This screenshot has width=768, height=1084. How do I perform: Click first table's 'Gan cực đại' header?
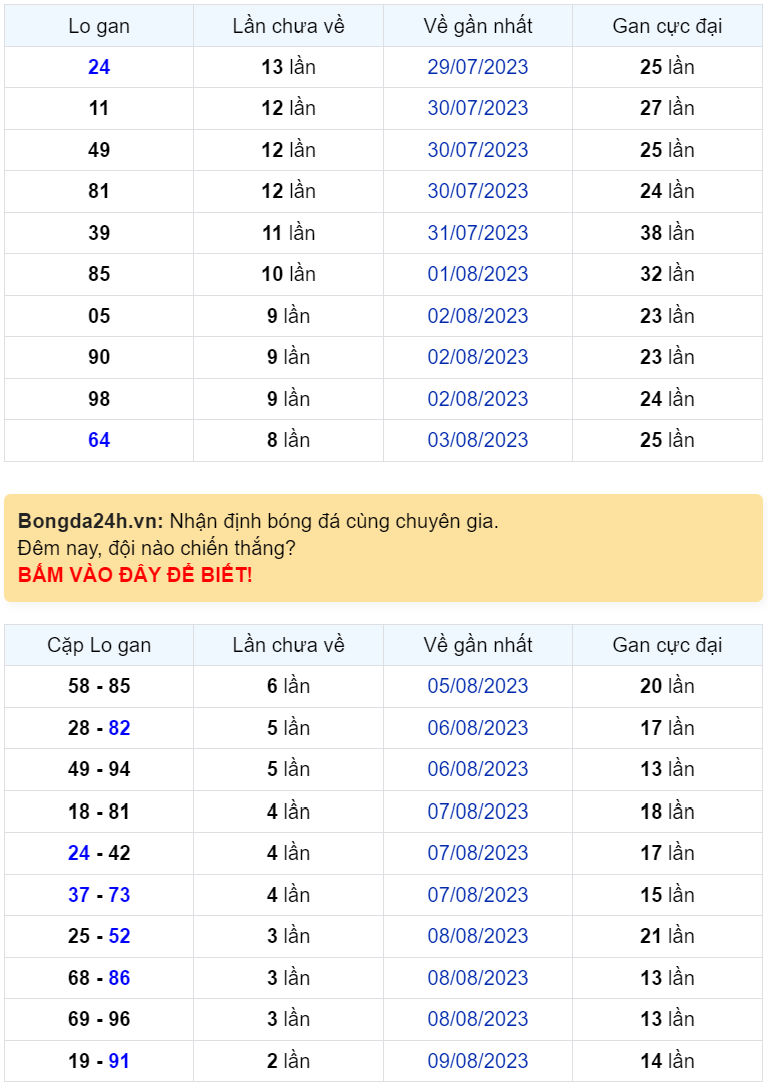point(667,26)
